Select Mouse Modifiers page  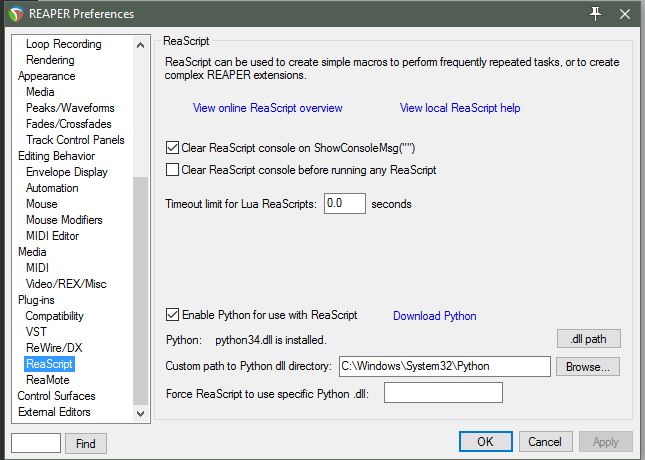(x=64, y=220)
